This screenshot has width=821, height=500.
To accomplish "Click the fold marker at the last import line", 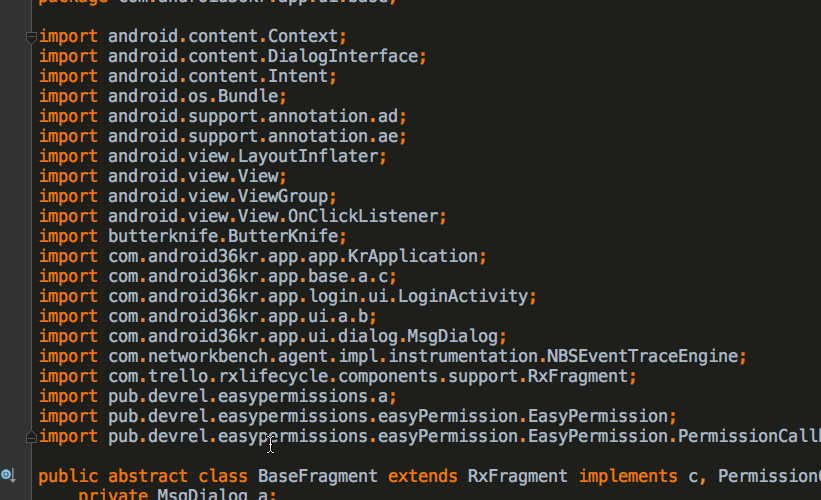I will (x=32, y=436).
